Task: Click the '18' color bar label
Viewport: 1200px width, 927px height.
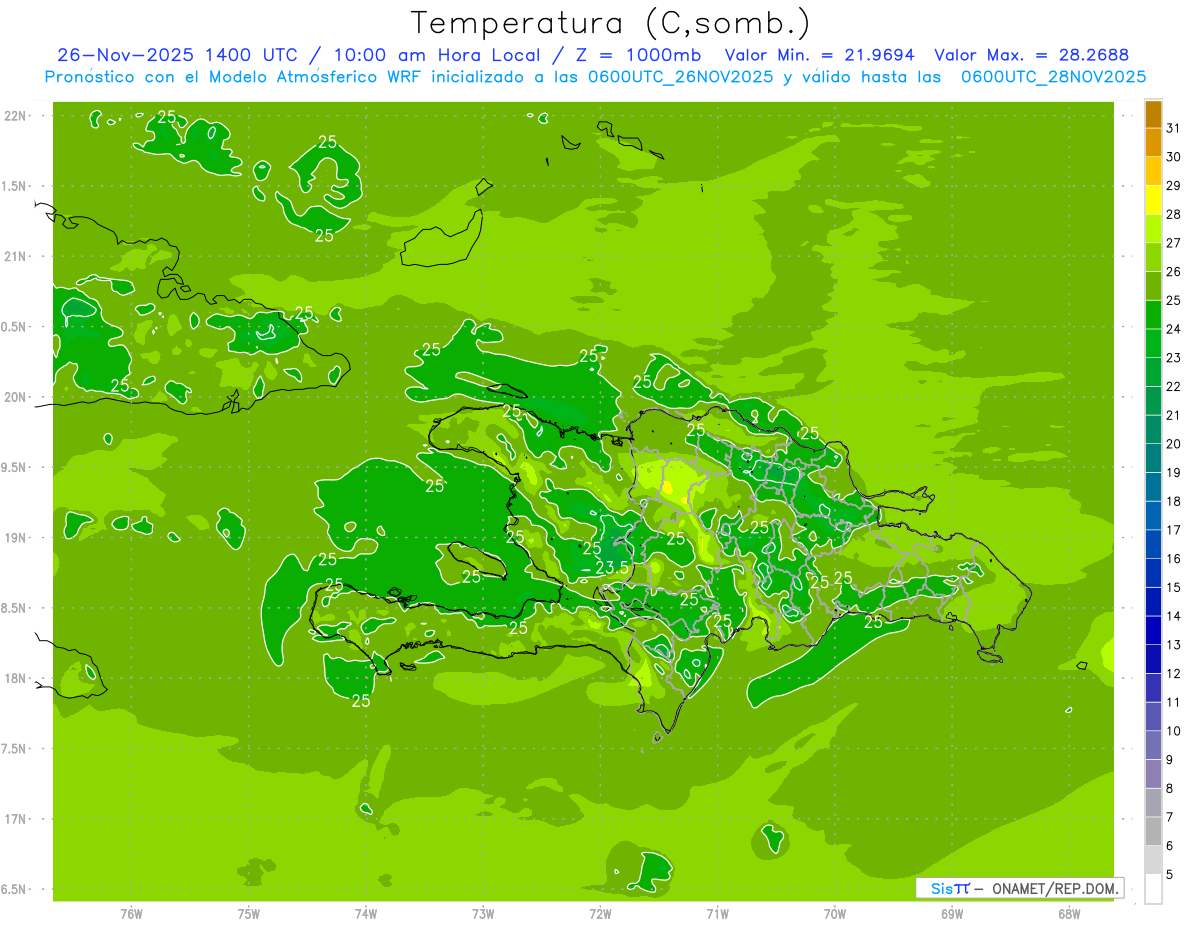Action: tap(1173, 501)
